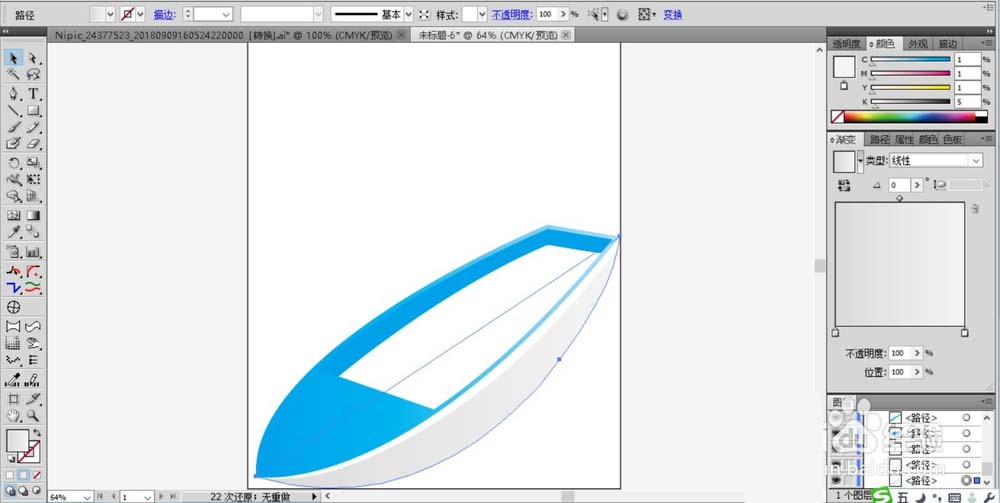
Task: Switch to the 描边 panel tab
Action: pos(948,44)
